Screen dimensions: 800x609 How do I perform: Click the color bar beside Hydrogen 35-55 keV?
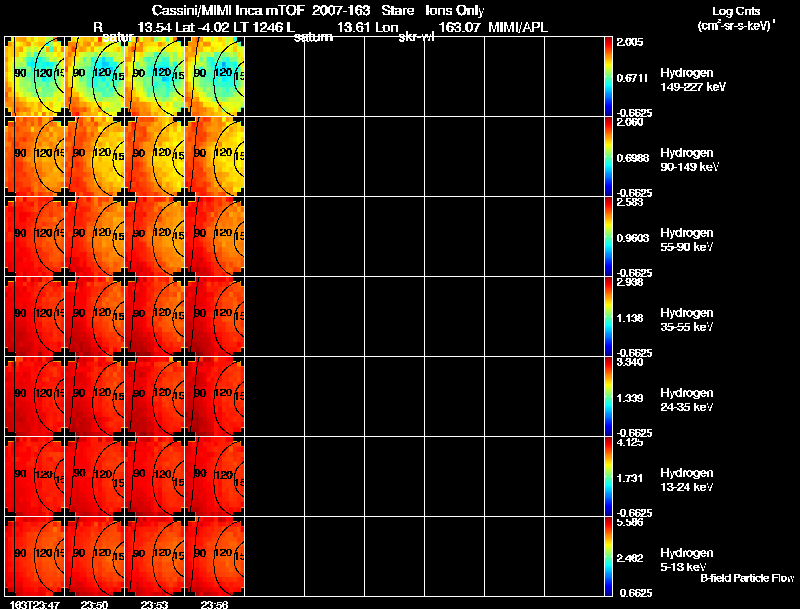click(x=608, y=317)
